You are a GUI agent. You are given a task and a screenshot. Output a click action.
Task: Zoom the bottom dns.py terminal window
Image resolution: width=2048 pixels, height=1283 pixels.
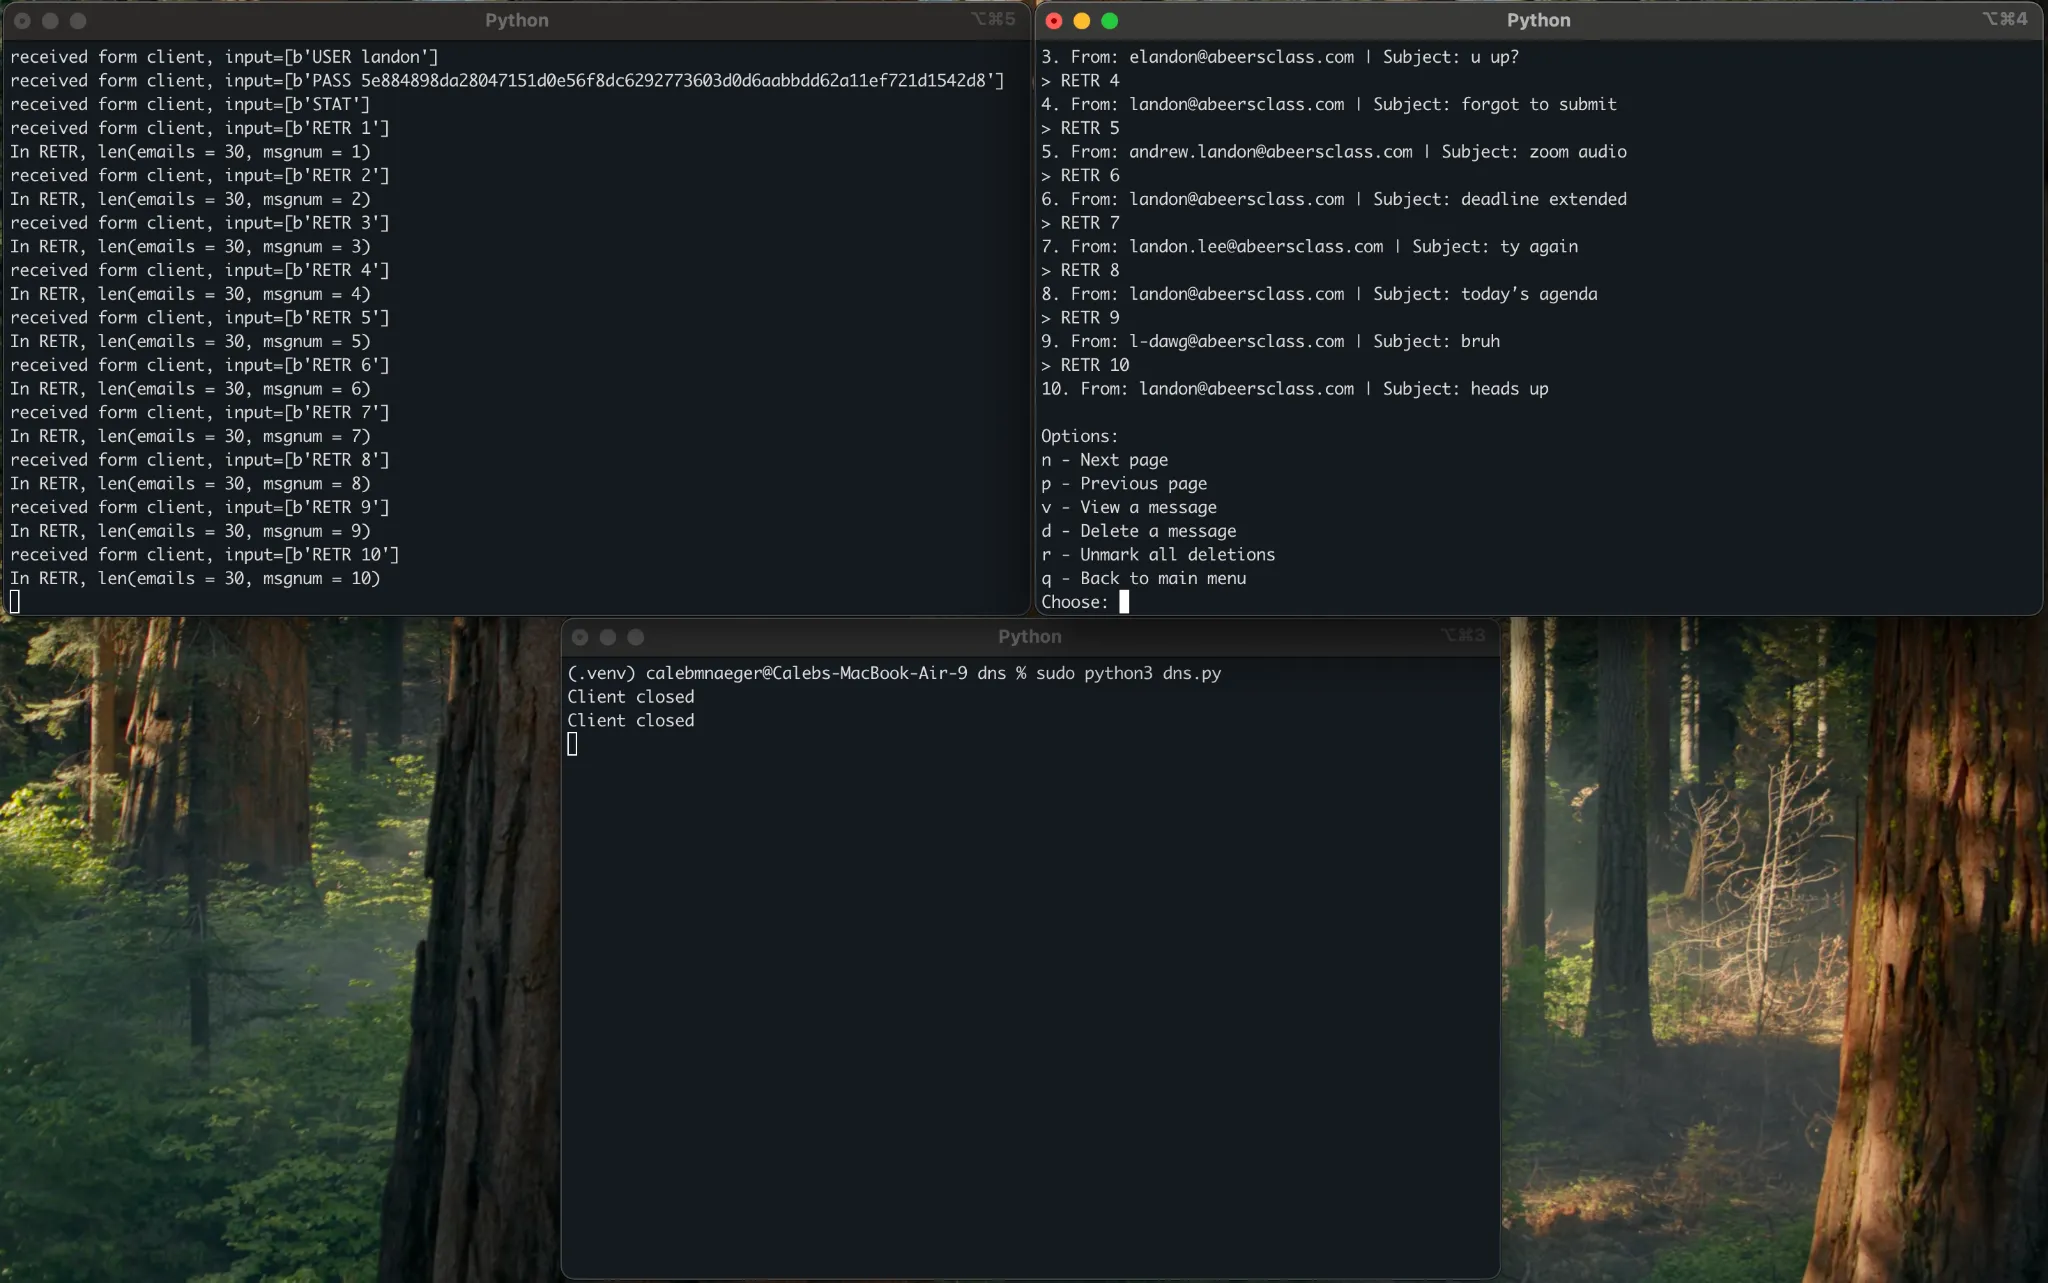(635, 637)
